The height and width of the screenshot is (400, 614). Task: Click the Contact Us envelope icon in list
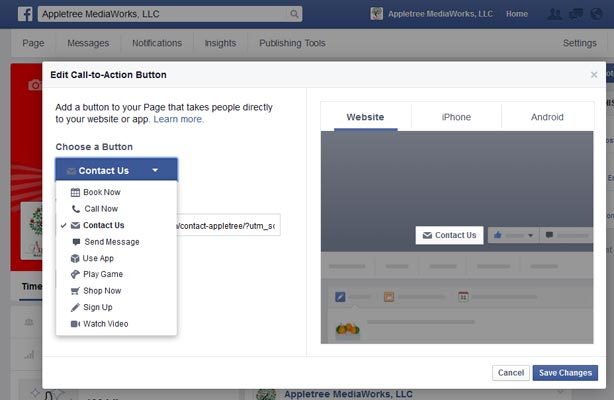[x=75, y=225]
